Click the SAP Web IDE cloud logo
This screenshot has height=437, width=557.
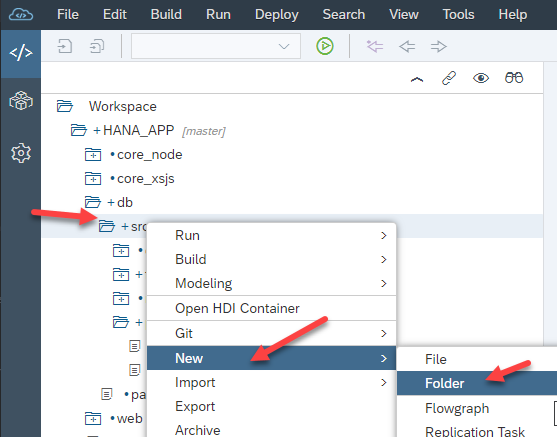click(21, 15)
